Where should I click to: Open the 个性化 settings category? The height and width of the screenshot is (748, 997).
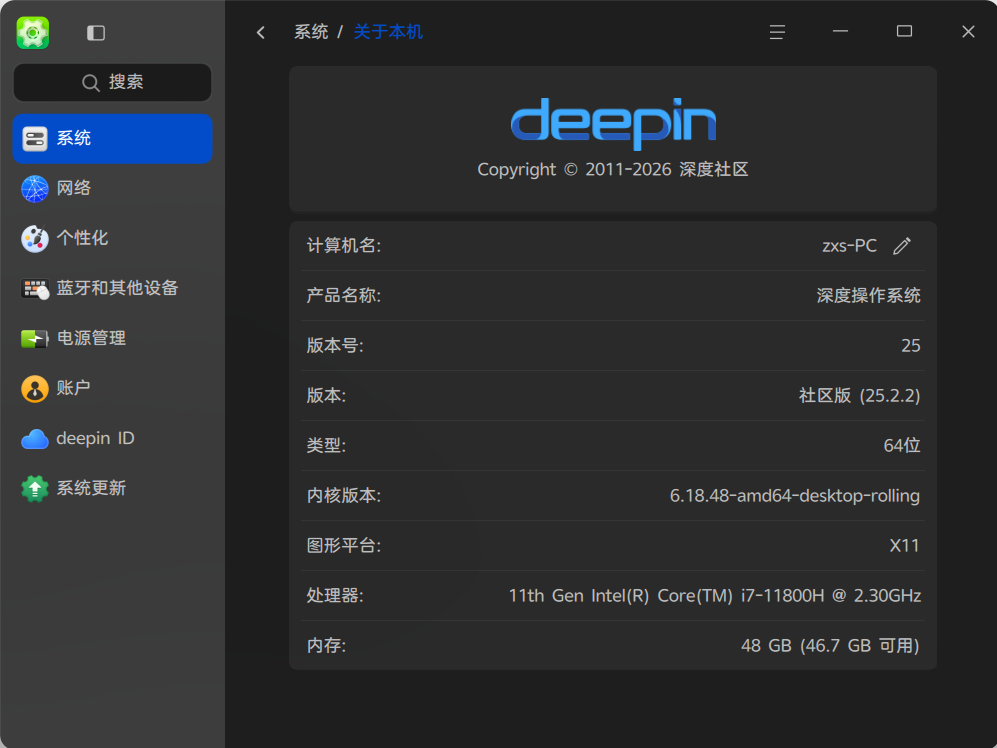click(113, 239)
